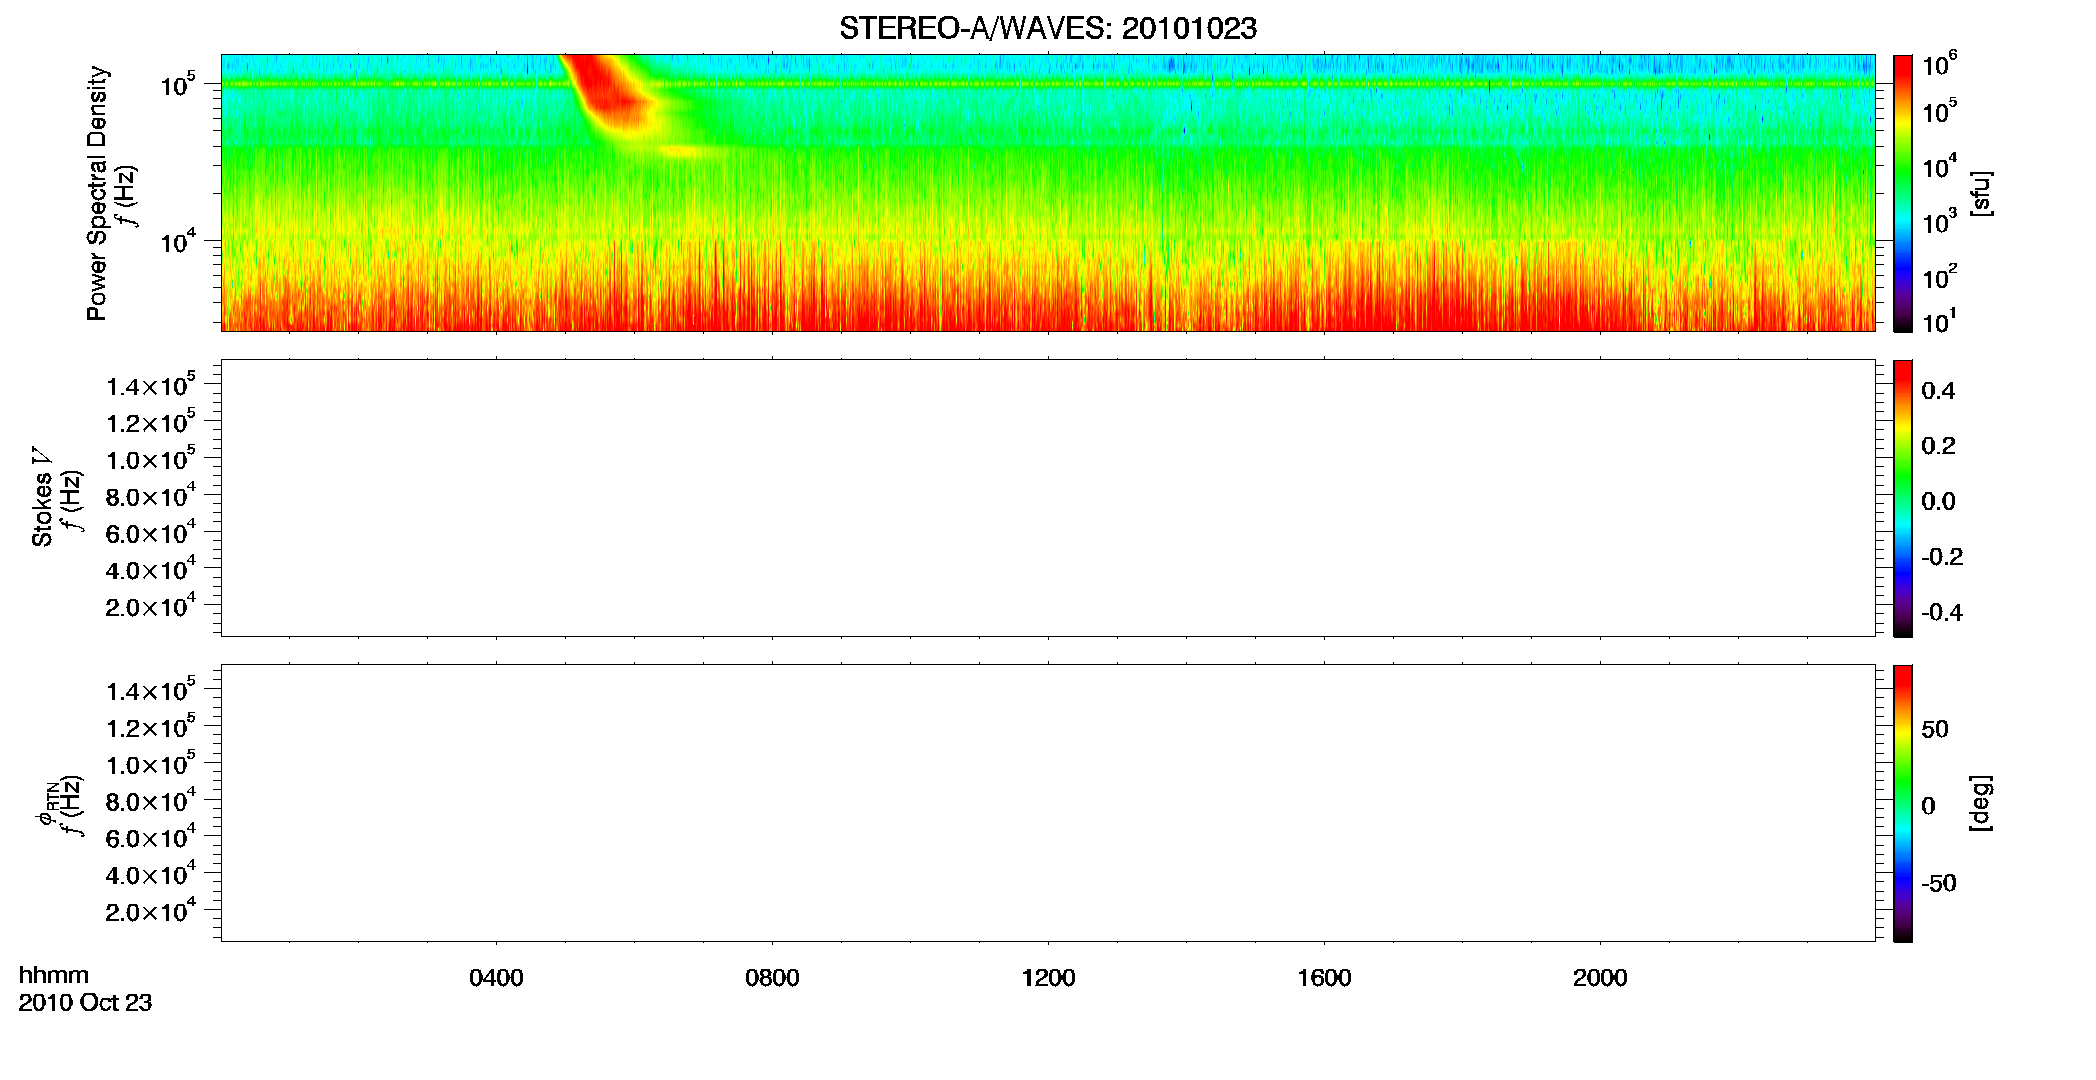2096x1080 pixels.
Task: Click the 10^5 frequency tick in top panel
Action: (177, 85)
